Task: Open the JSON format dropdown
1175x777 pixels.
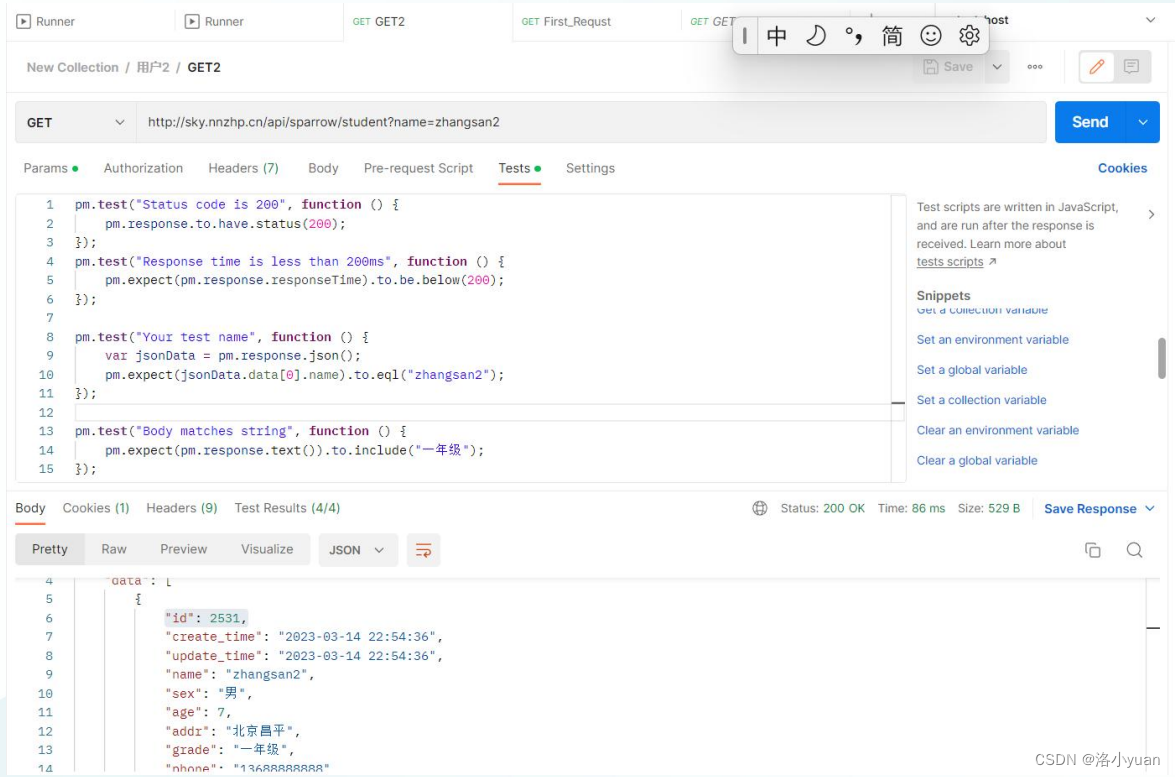Action: tap(357, 550)
